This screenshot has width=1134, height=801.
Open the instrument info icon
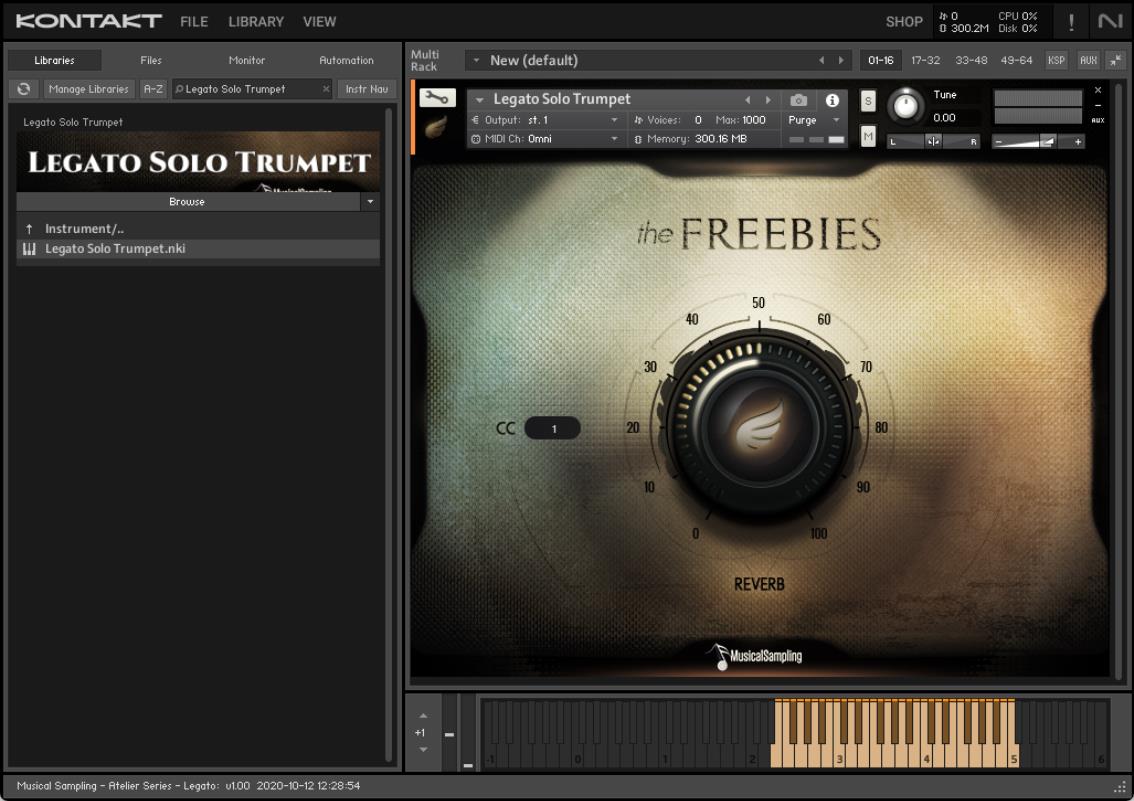pyautogui.click(x=832, y=100)
